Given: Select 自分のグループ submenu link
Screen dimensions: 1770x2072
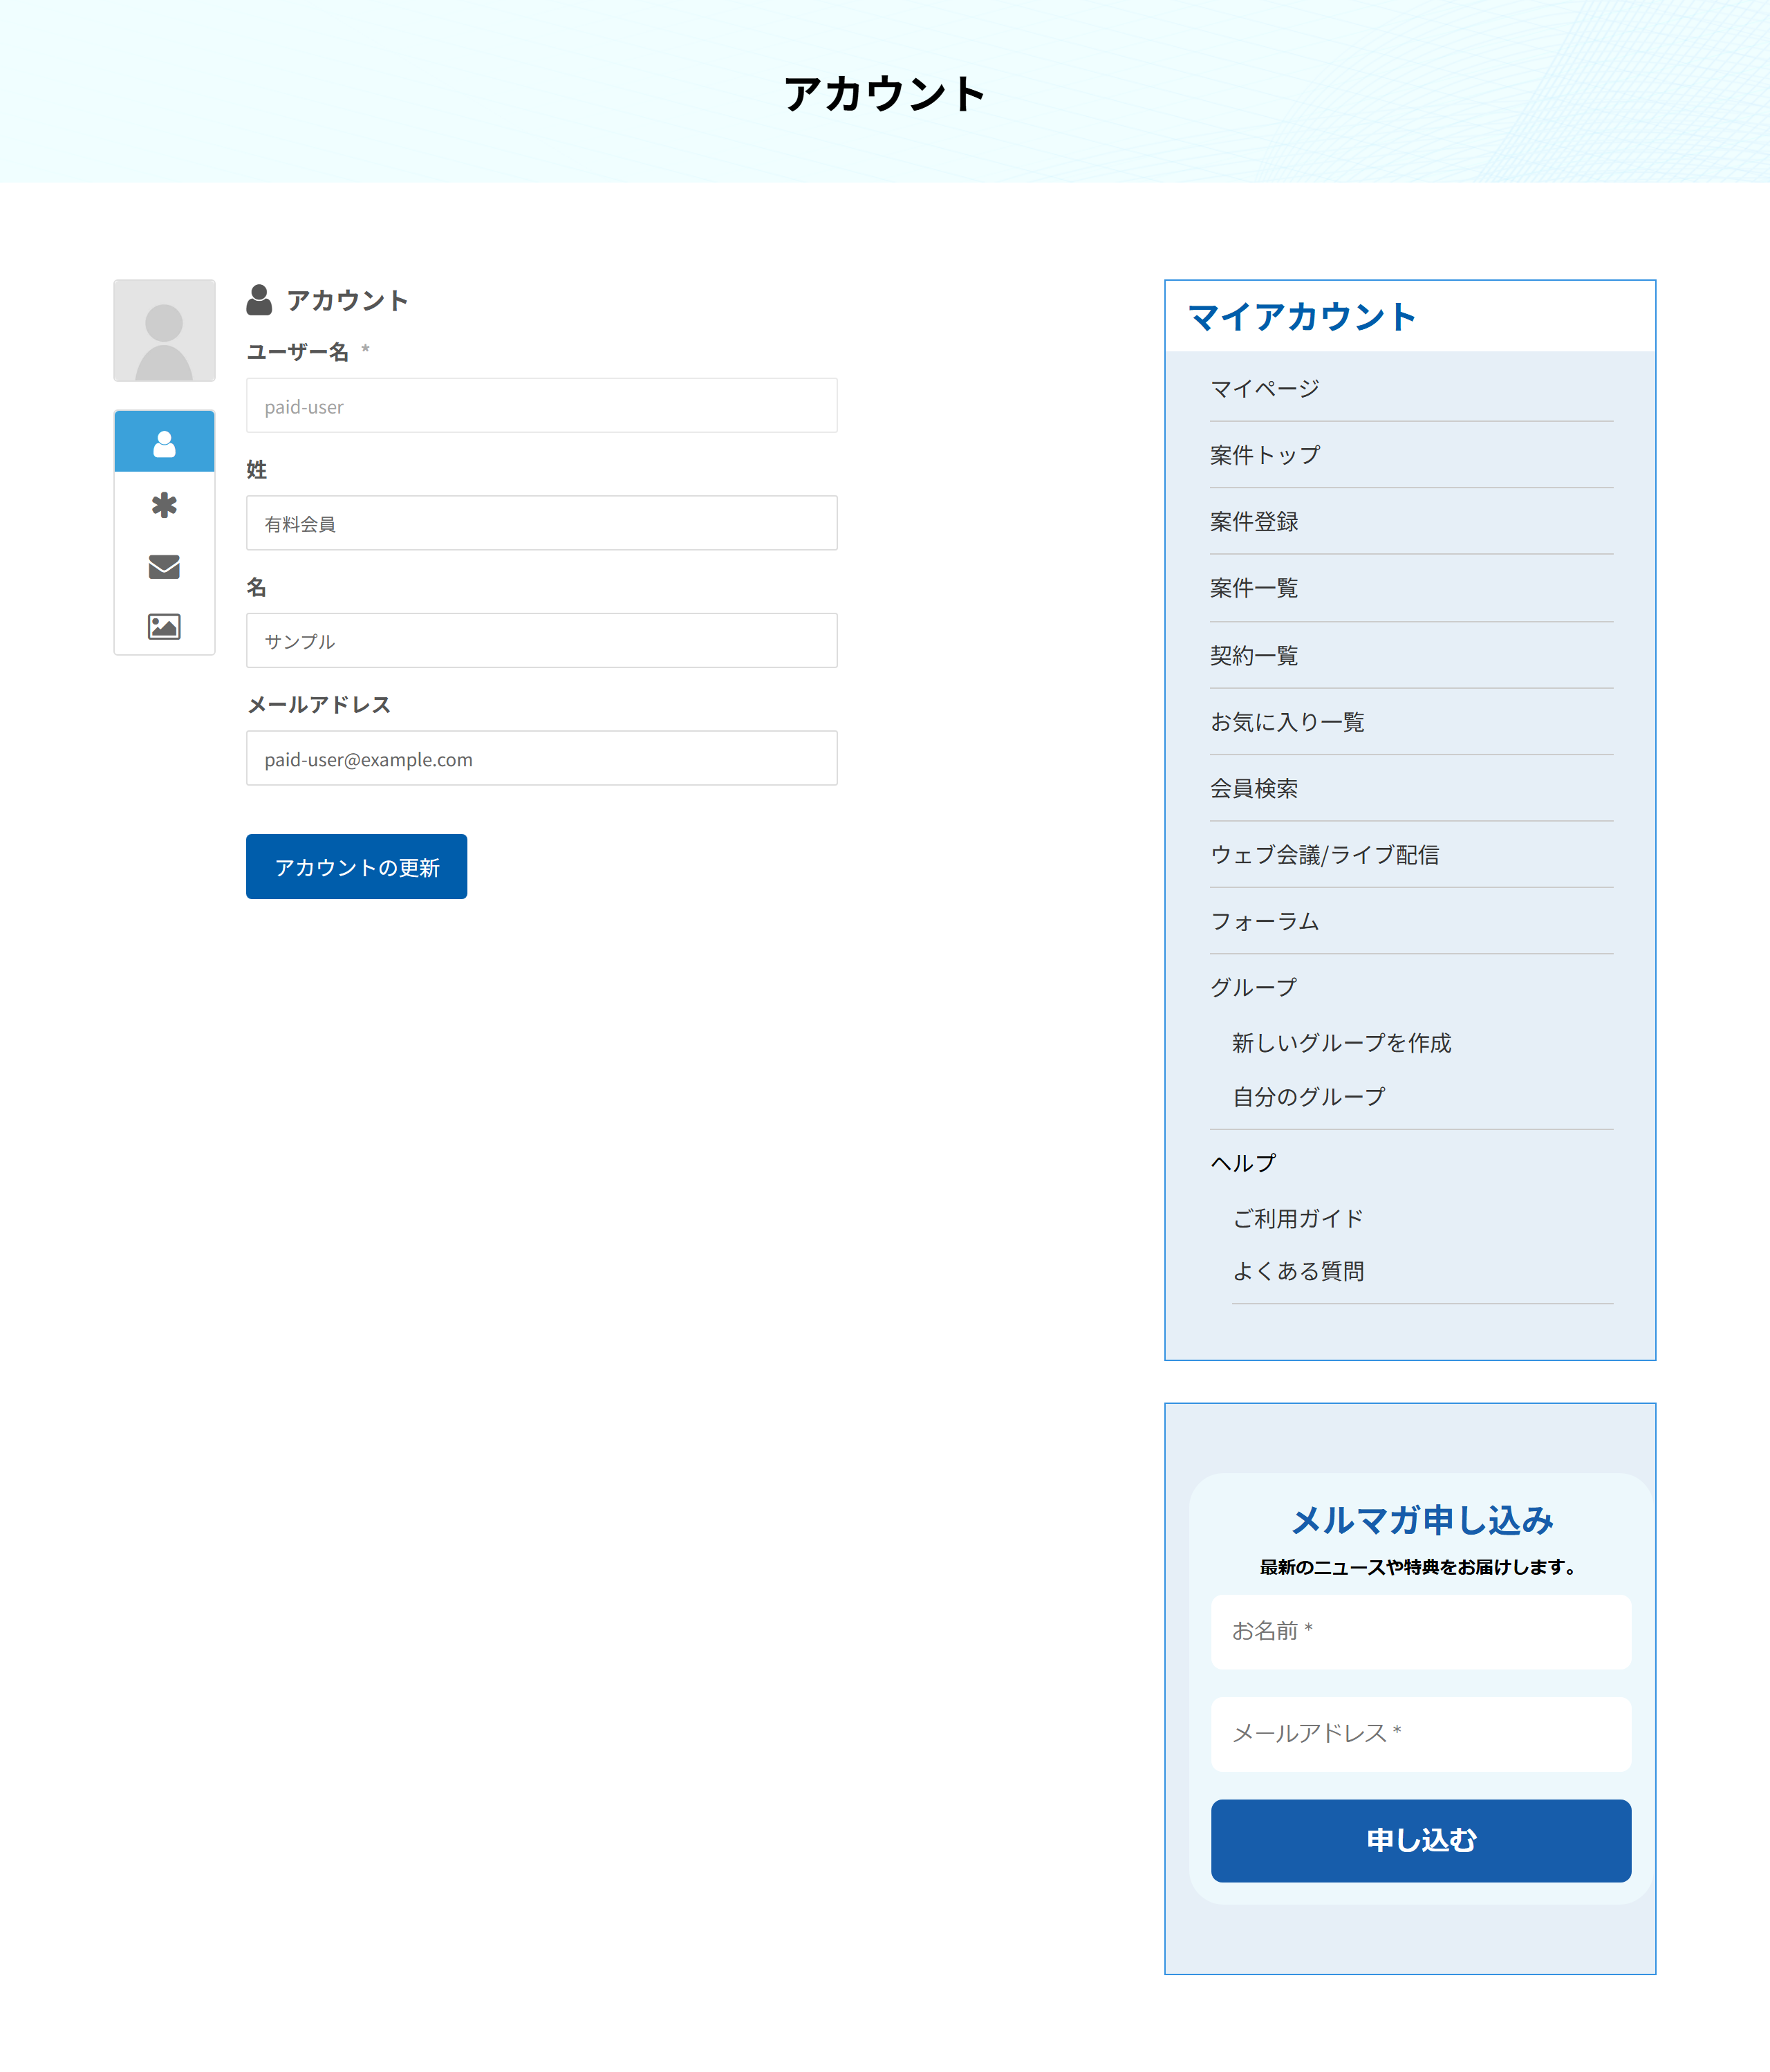Looking at the screenshot, I should point(1308,1097).
